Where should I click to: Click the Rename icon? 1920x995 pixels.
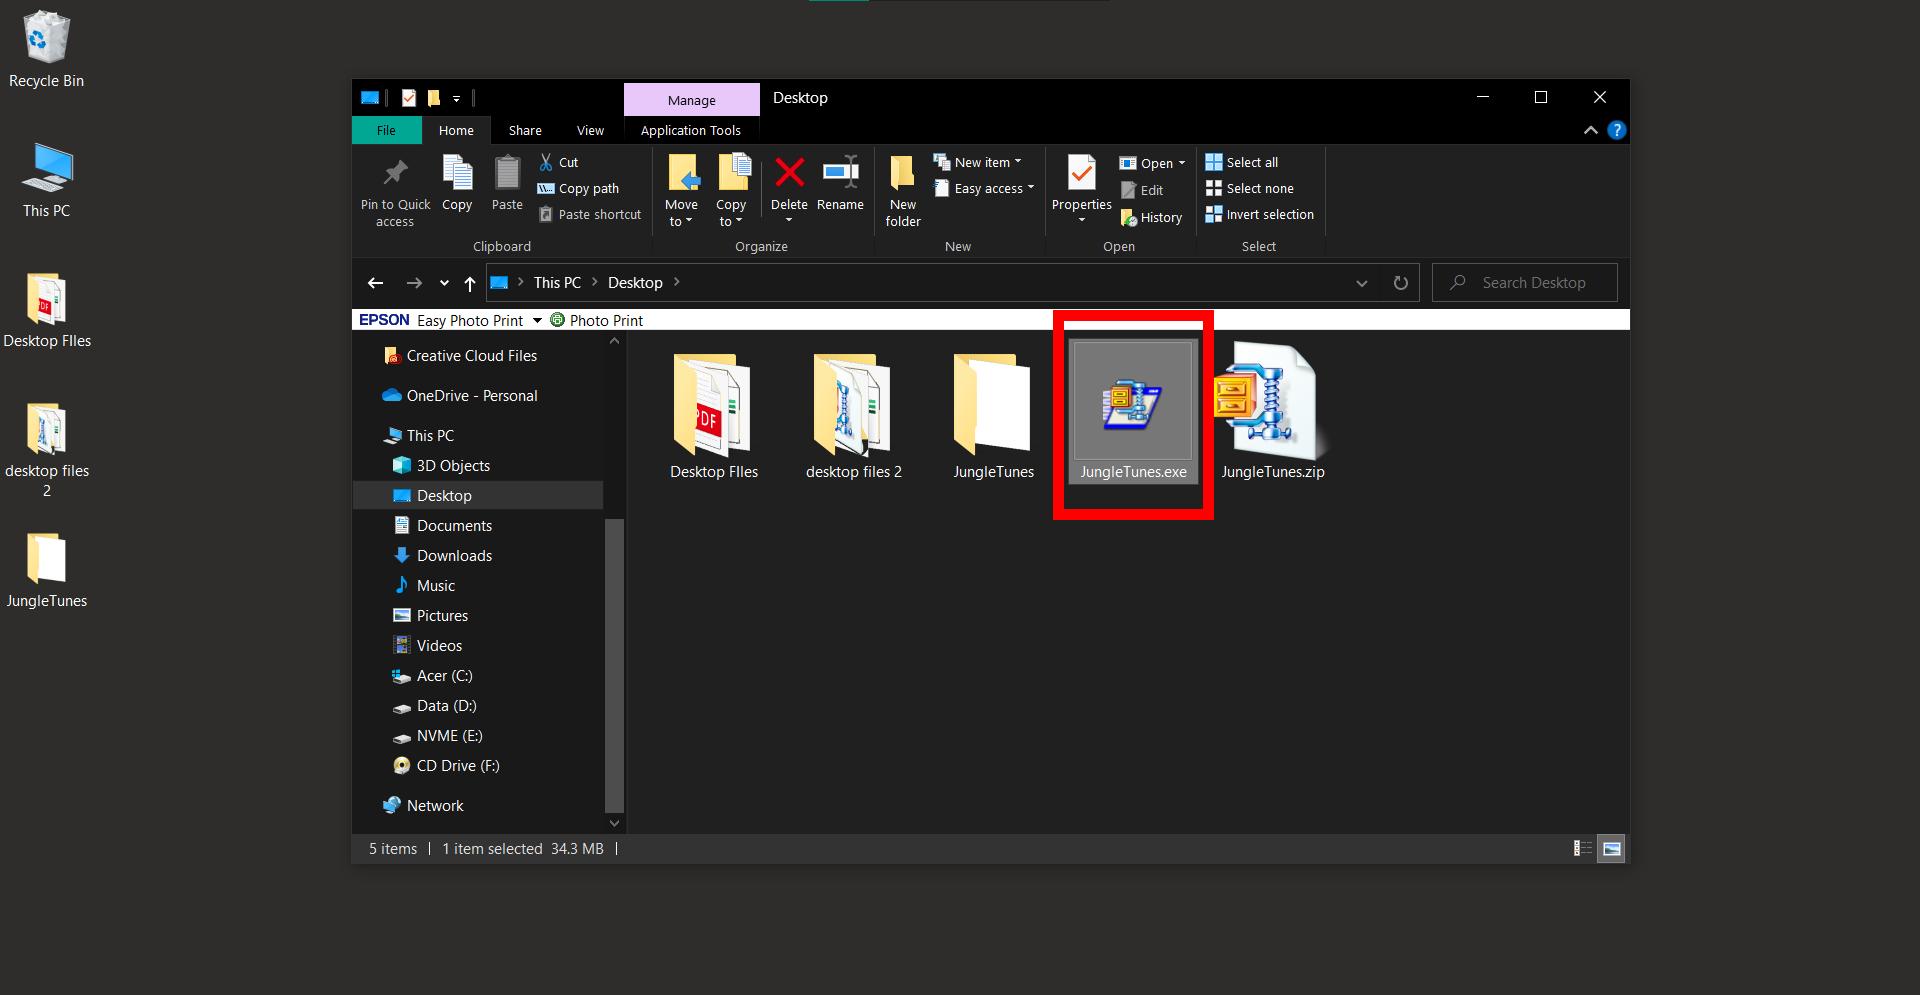click(x=840, y=186)
